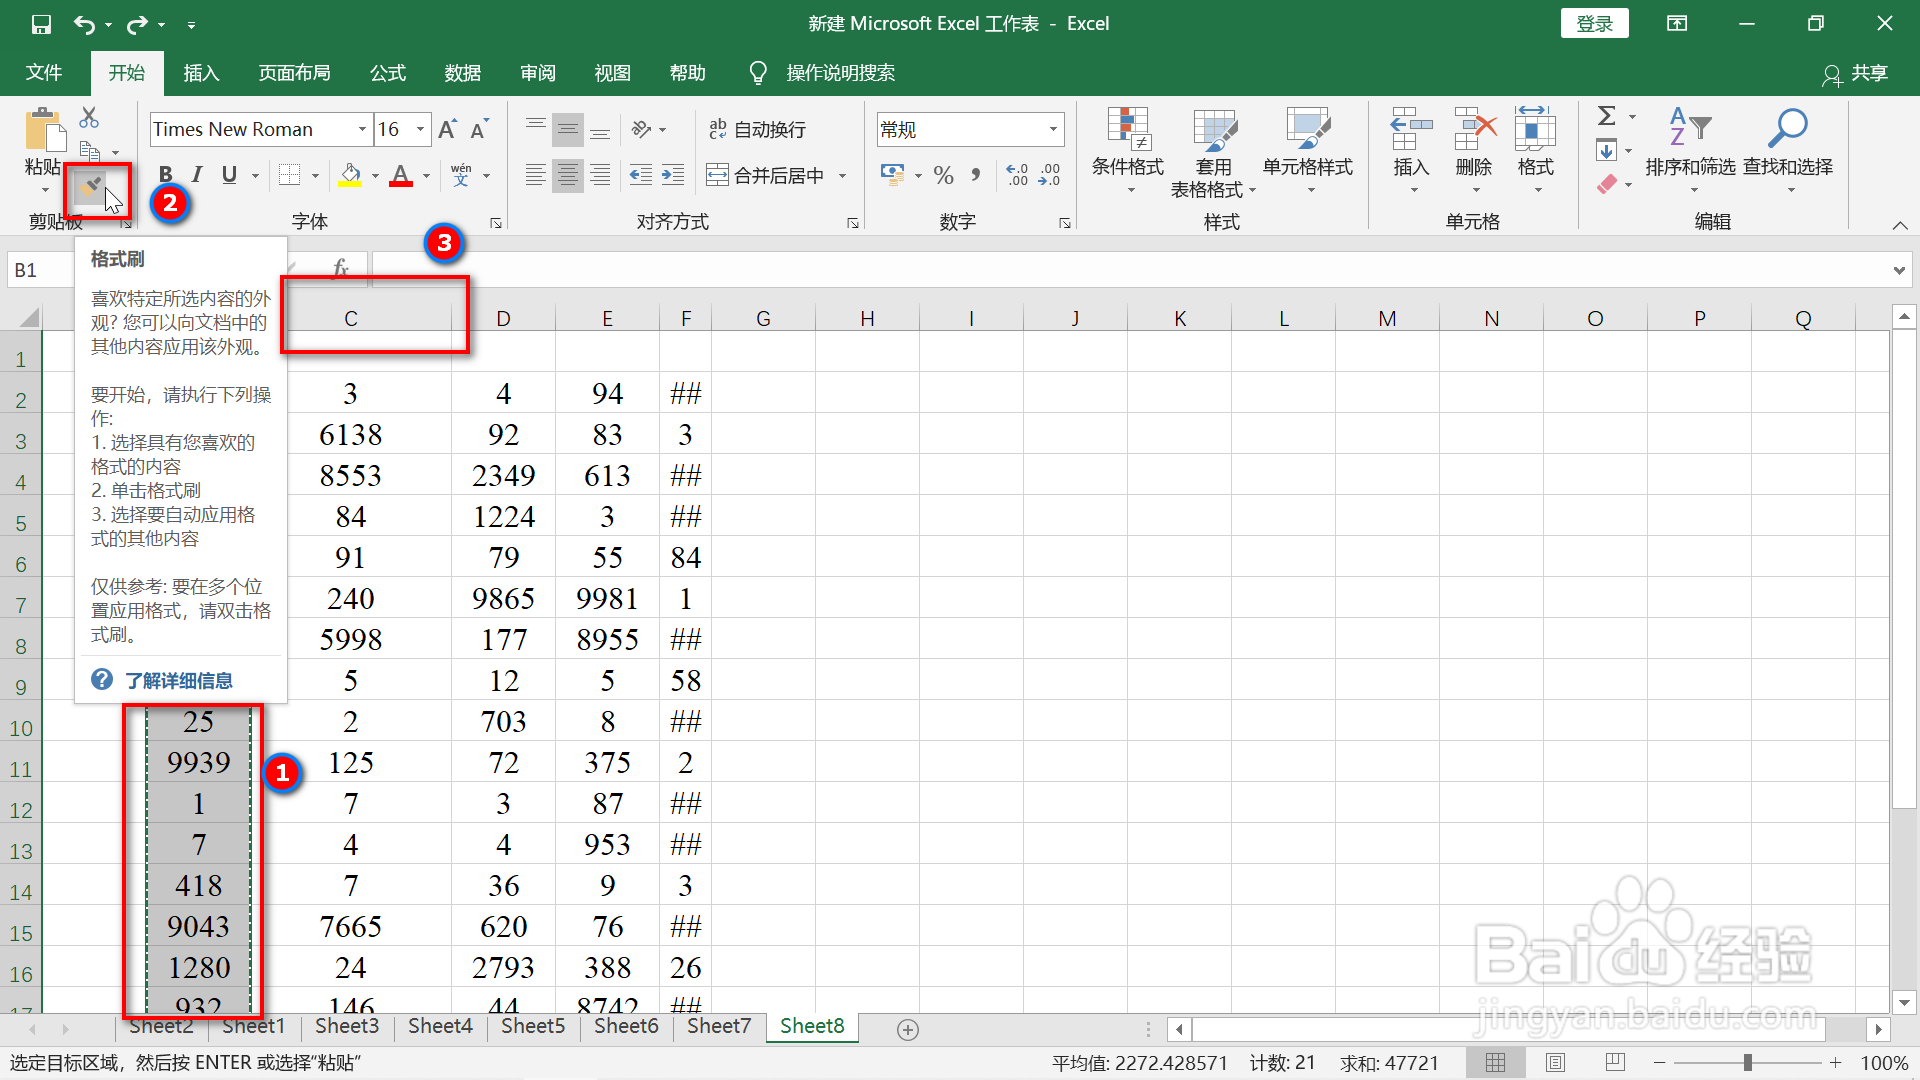Click the red font color swatch
This screenshot has width=1920, height=1080.
(401, 176)
